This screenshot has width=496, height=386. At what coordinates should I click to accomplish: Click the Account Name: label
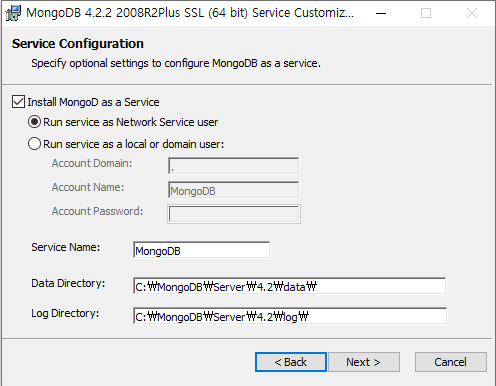(x=88, y=187)
